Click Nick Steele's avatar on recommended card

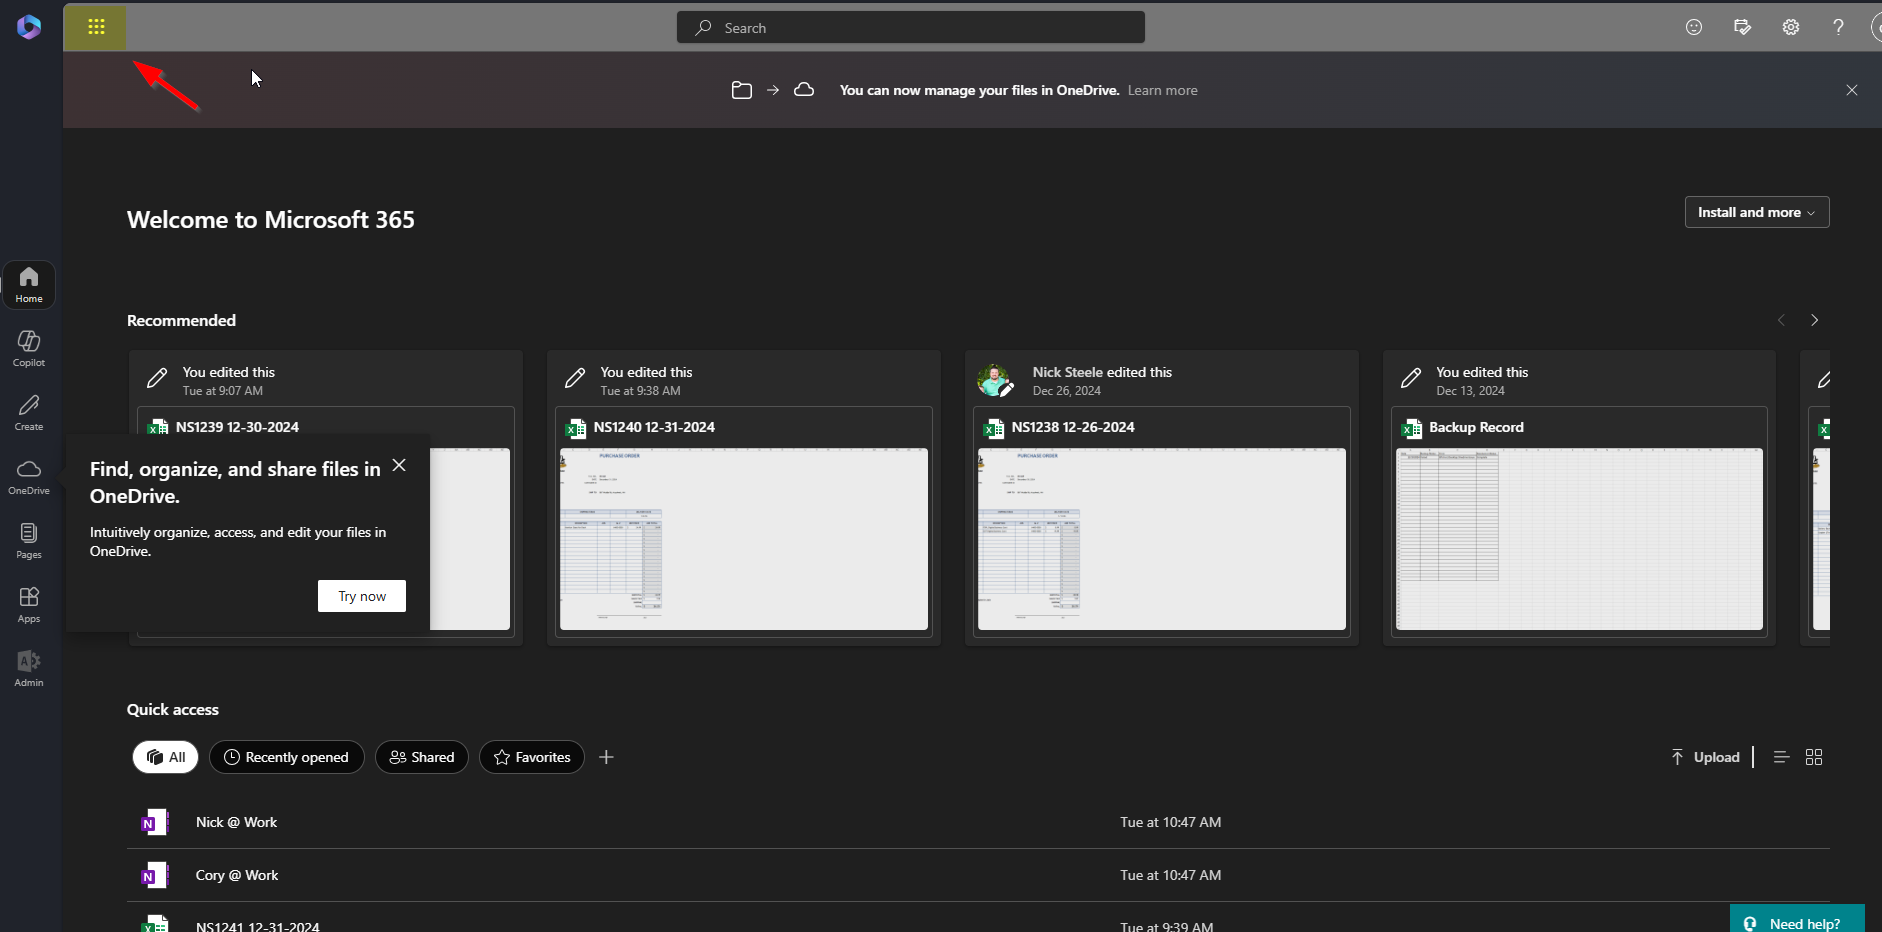point(995,380)
